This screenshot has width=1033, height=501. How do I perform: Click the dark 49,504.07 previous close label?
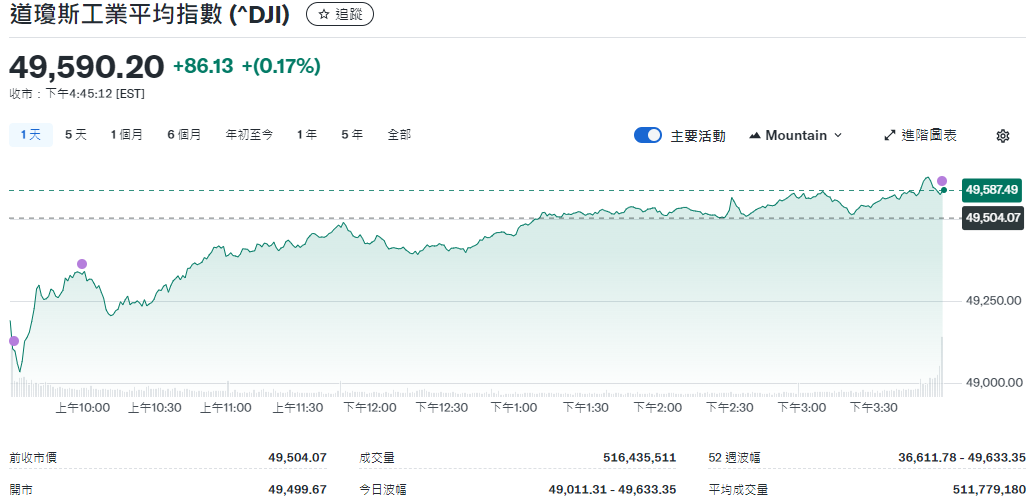(991, 218)
